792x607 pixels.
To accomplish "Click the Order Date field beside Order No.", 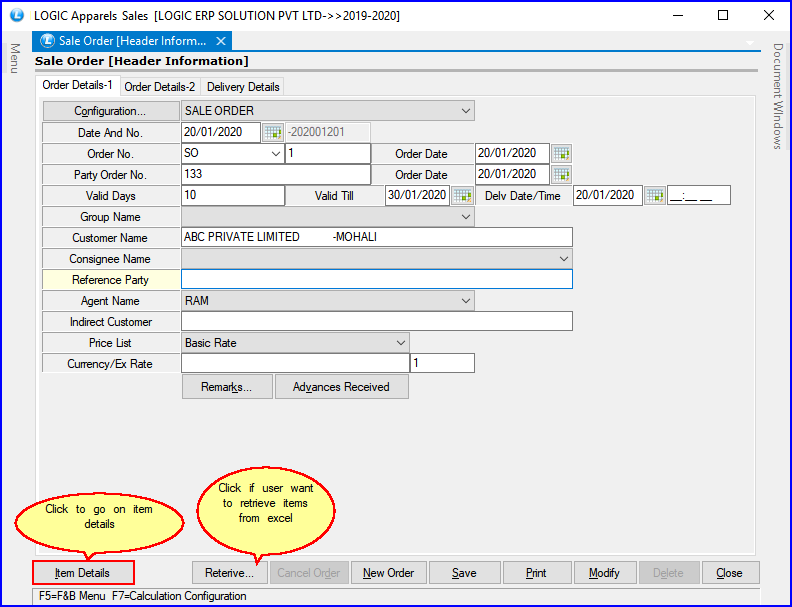I will pos(512,154).
